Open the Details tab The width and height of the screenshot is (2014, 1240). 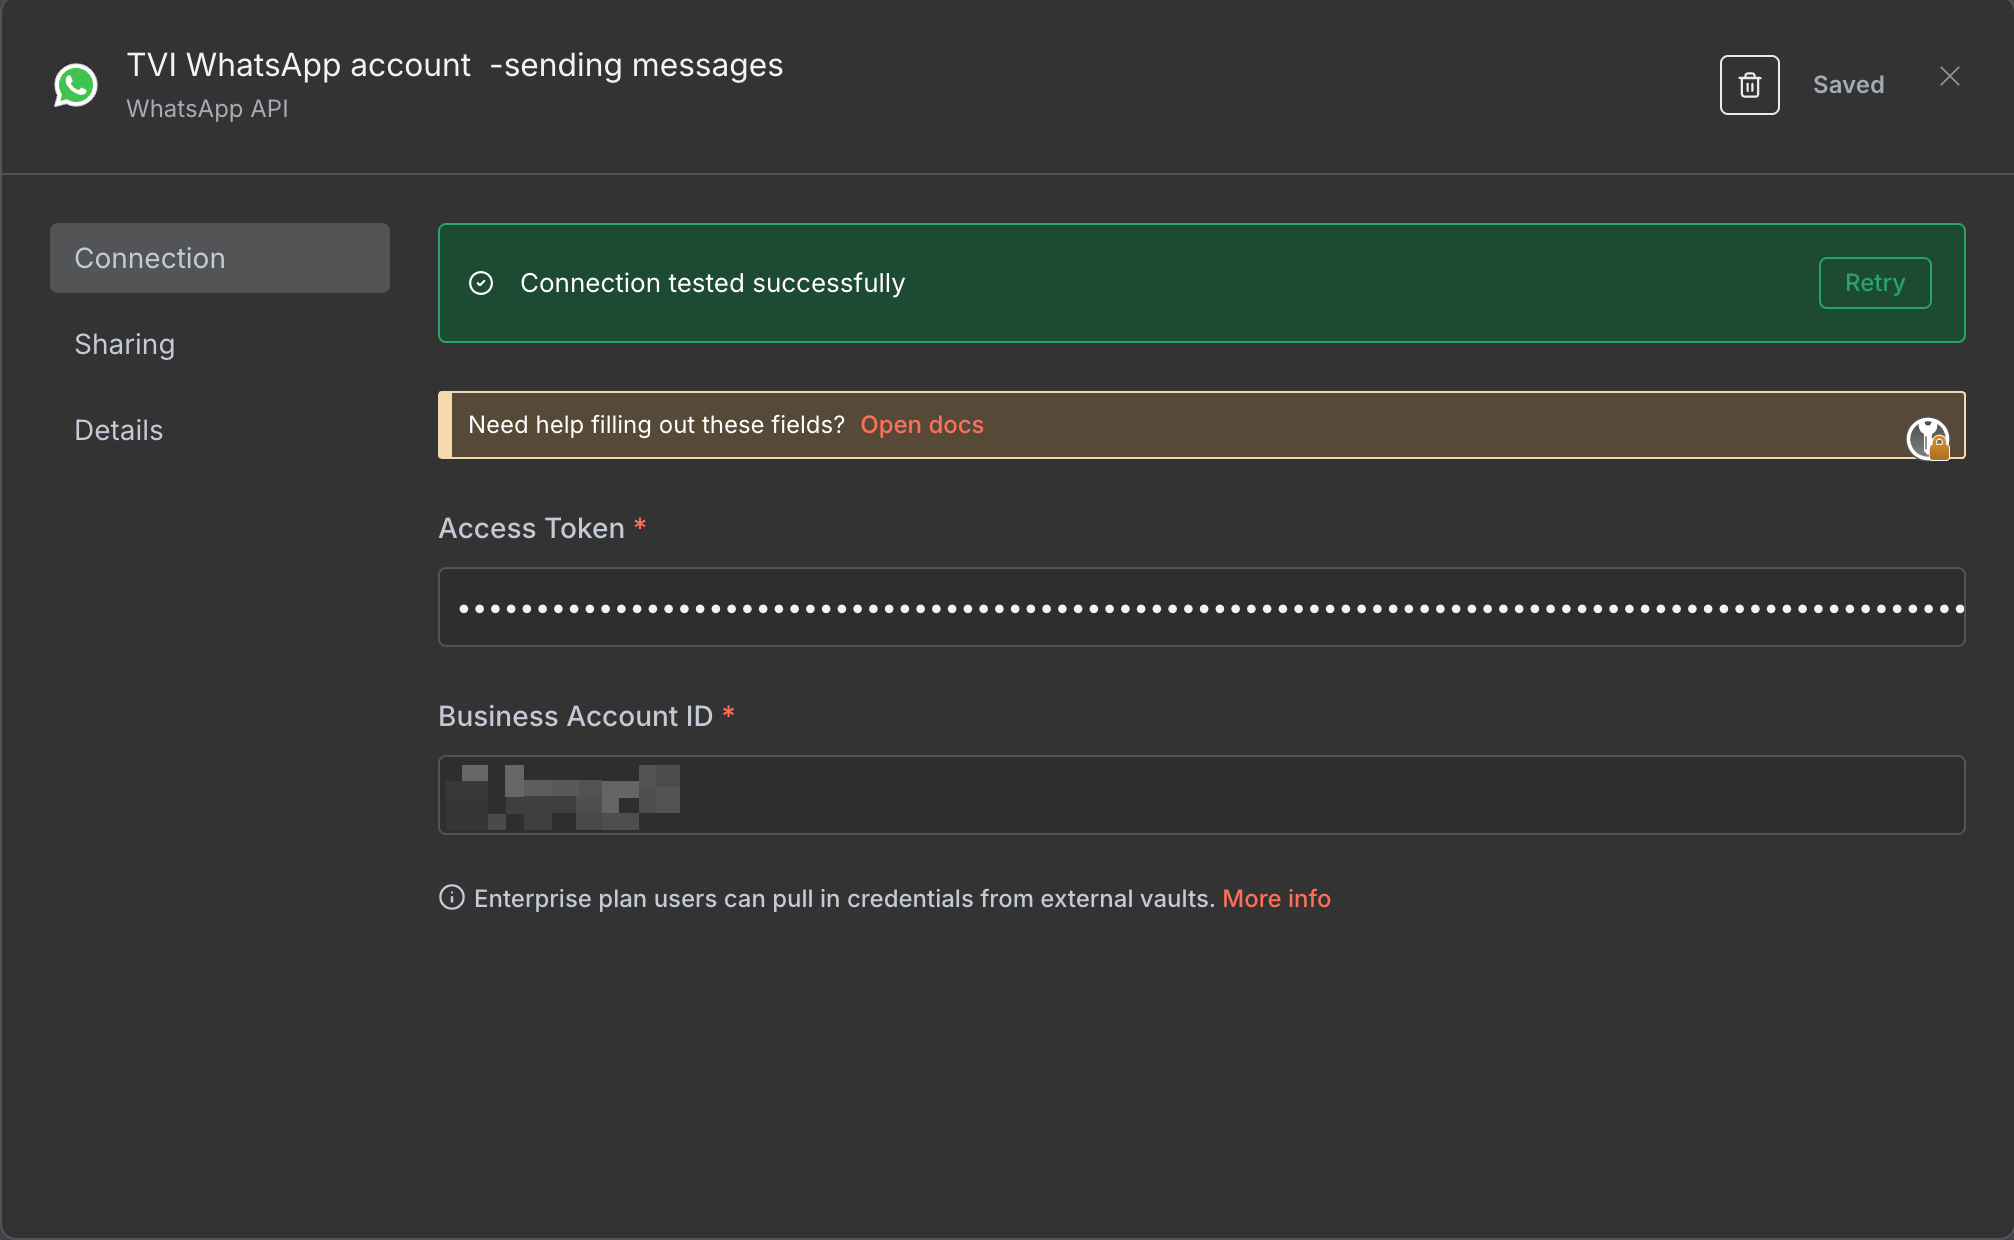(119, 430)
